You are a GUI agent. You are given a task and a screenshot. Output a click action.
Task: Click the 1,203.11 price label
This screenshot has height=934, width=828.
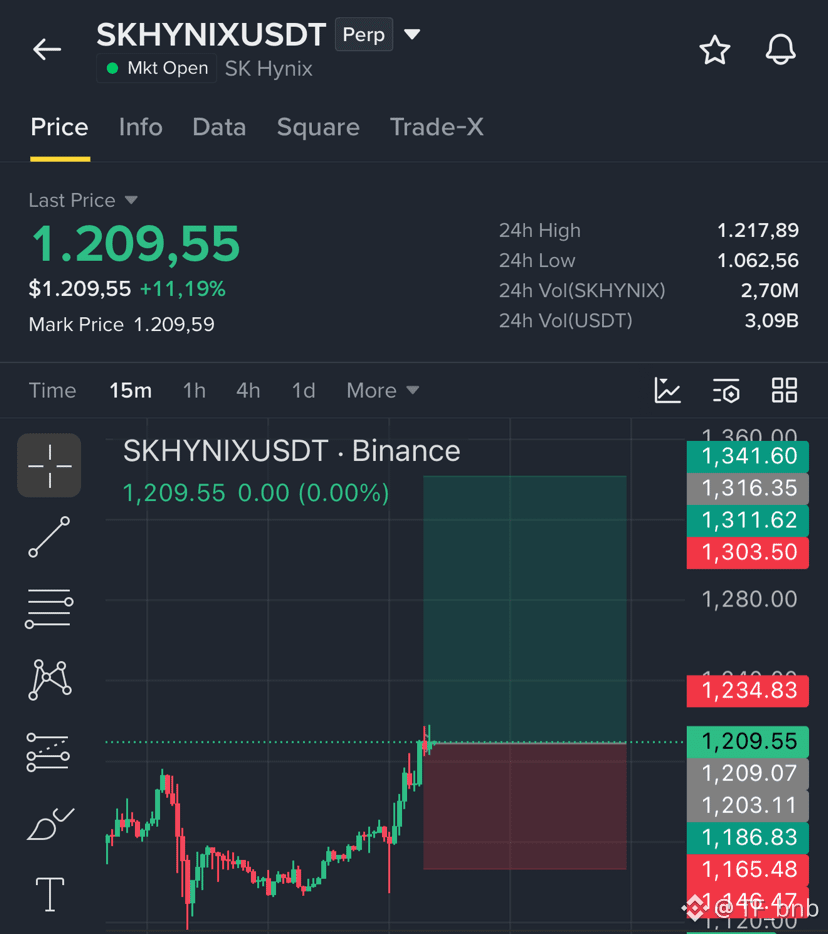[x=748, y=806]
